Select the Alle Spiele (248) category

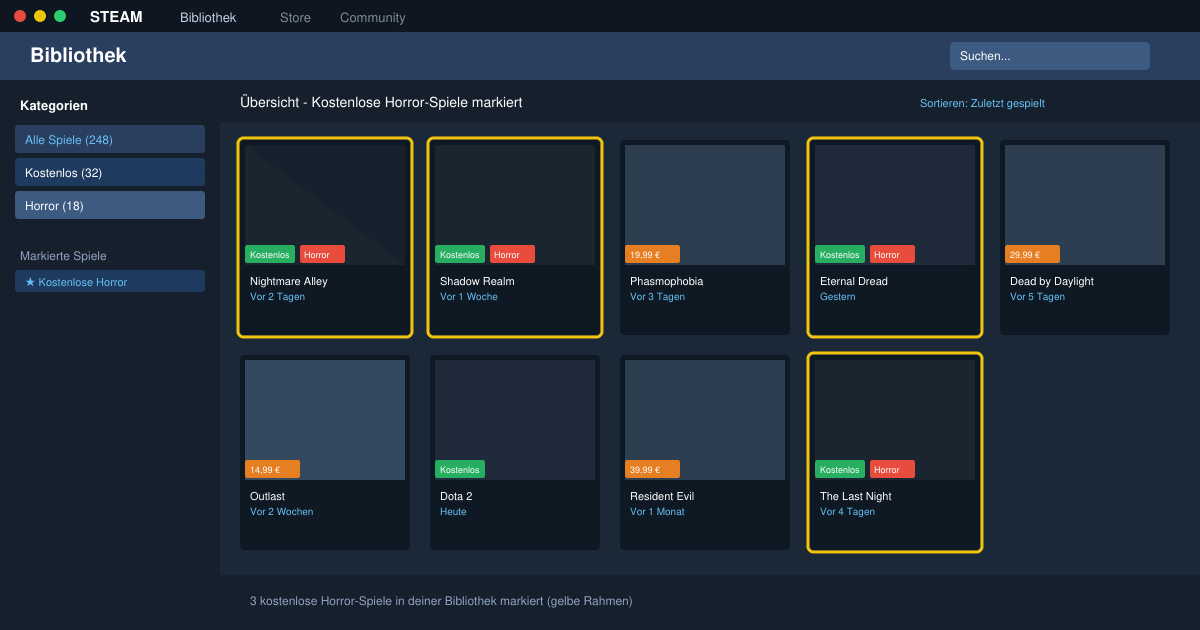110,139
